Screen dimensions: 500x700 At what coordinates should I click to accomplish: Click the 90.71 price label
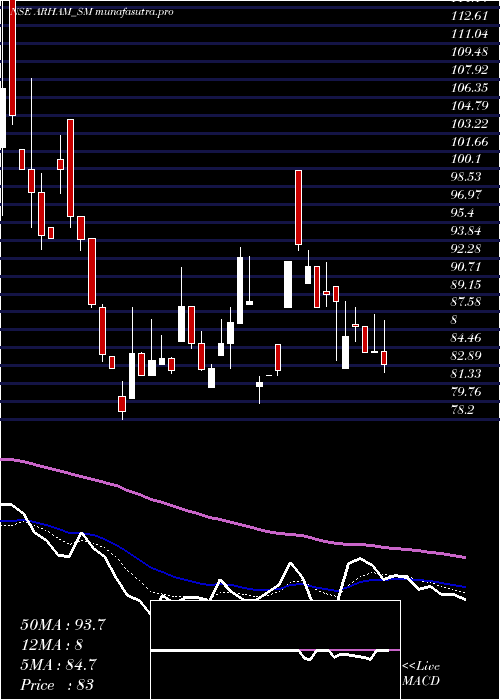click(x=466, y=267)
